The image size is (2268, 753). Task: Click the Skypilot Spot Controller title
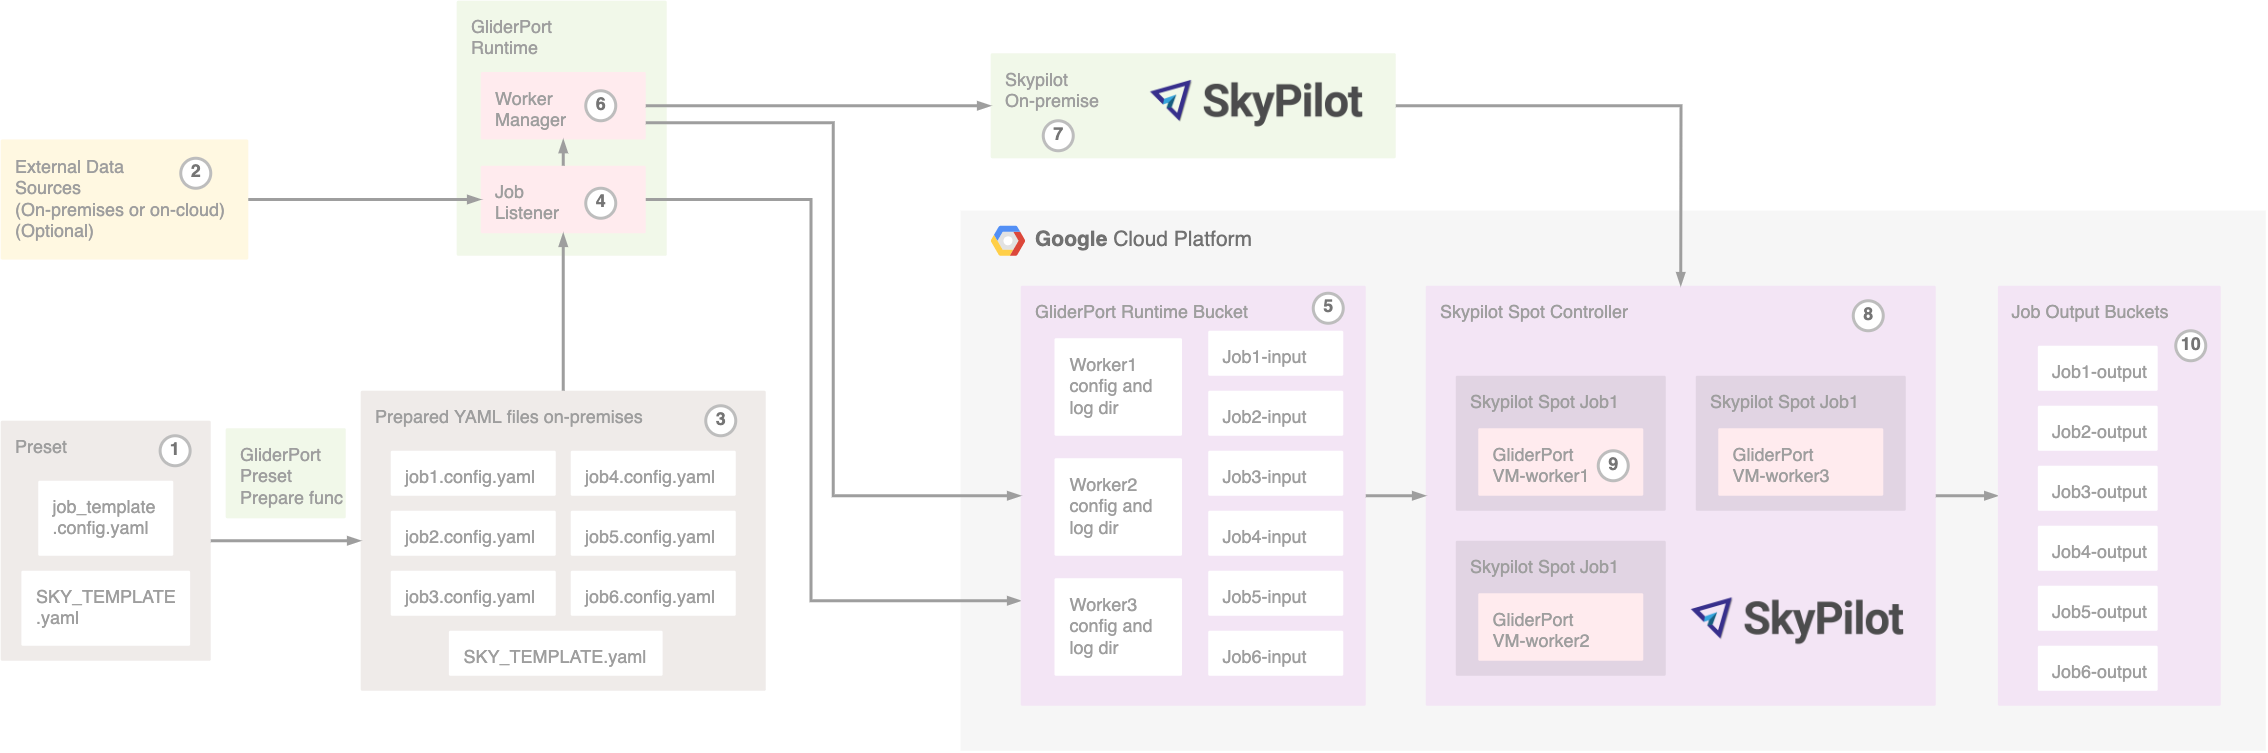click(1533, 312)
